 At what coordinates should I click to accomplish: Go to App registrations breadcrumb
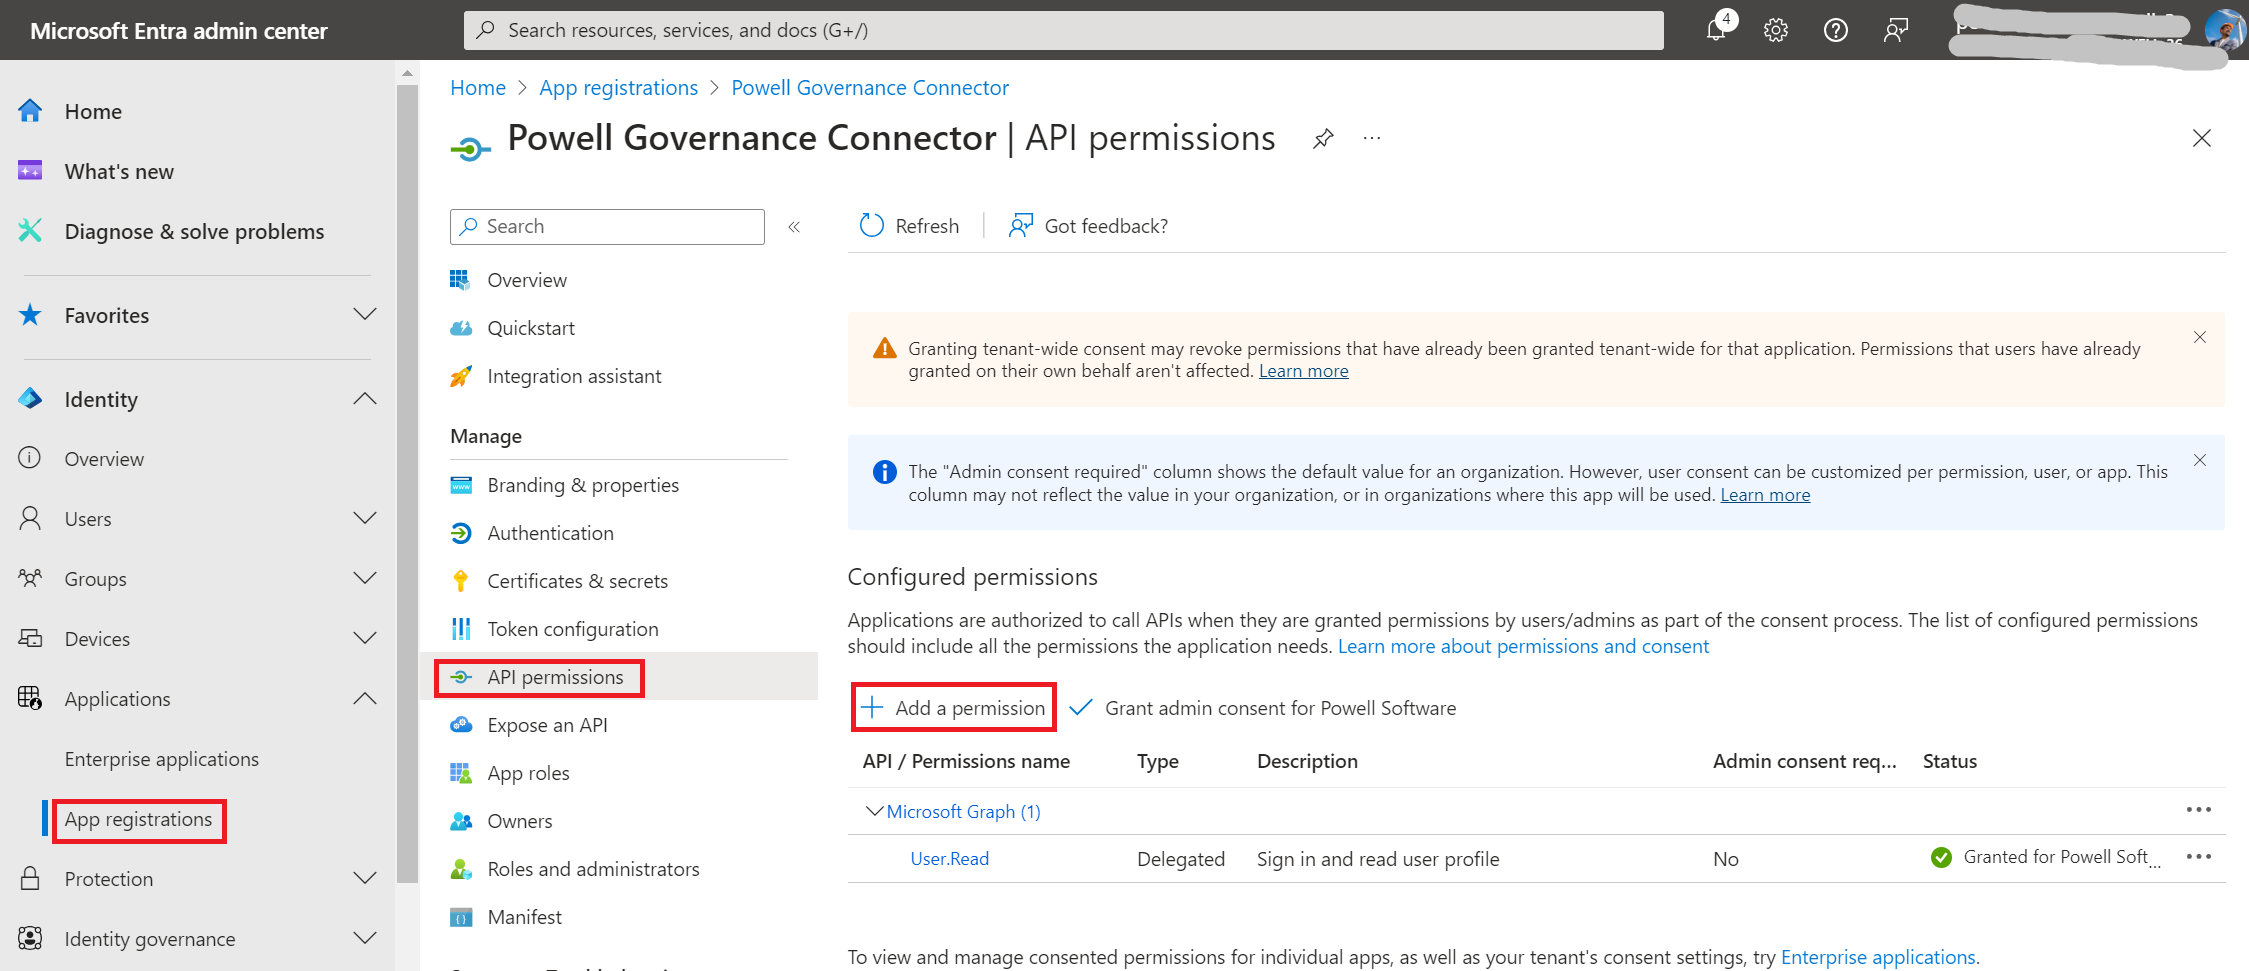coord(618,88)
